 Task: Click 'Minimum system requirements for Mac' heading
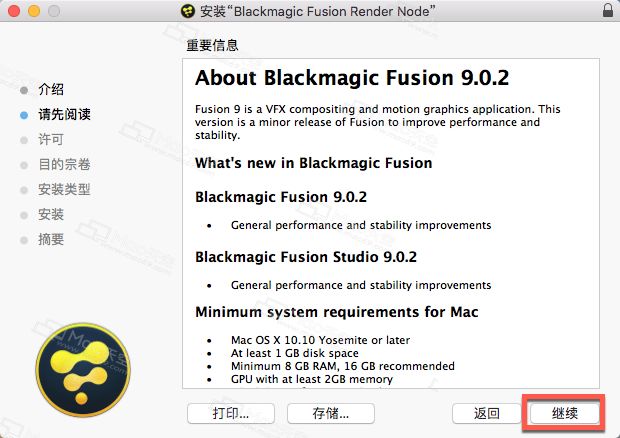[x=337, y=312]
